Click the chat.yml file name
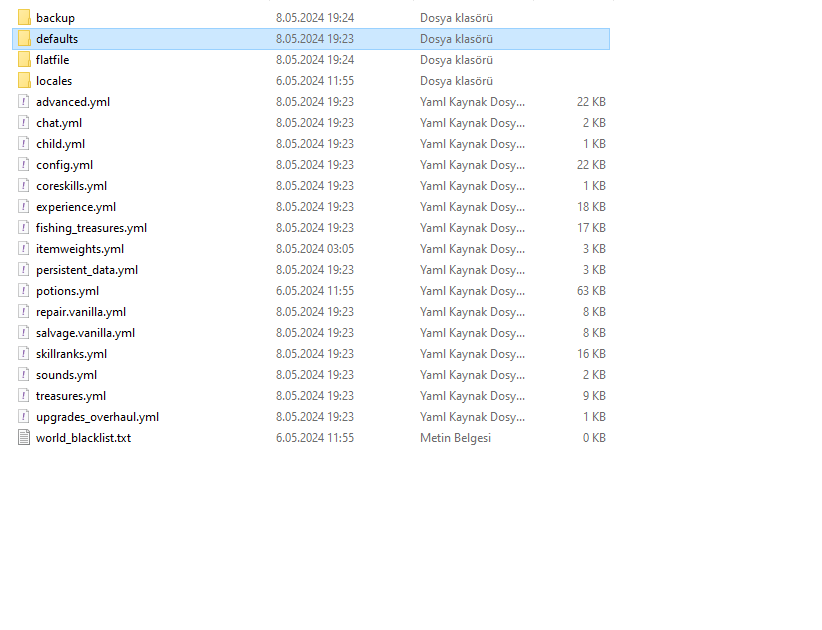The image size is (822, 630). (x=59, y=123)
